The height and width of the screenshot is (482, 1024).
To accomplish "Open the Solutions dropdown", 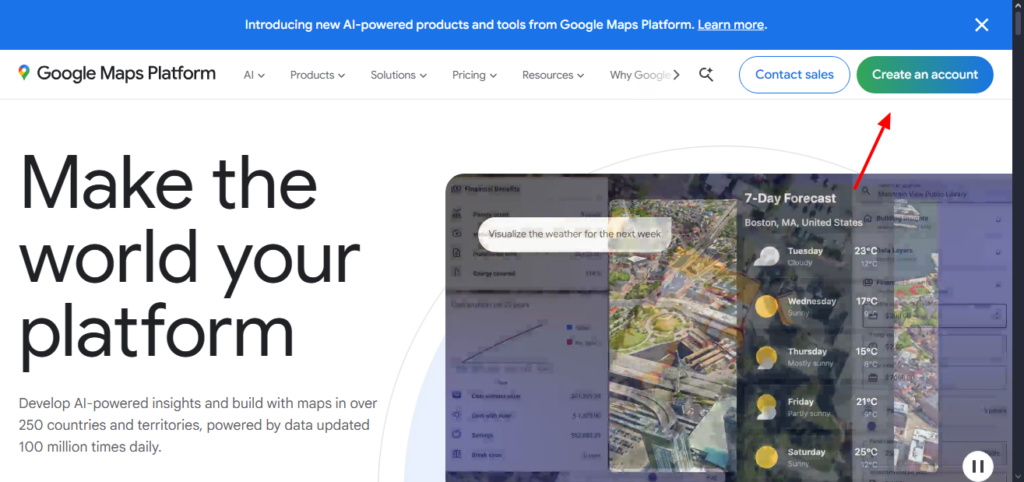I will (398, 75).
